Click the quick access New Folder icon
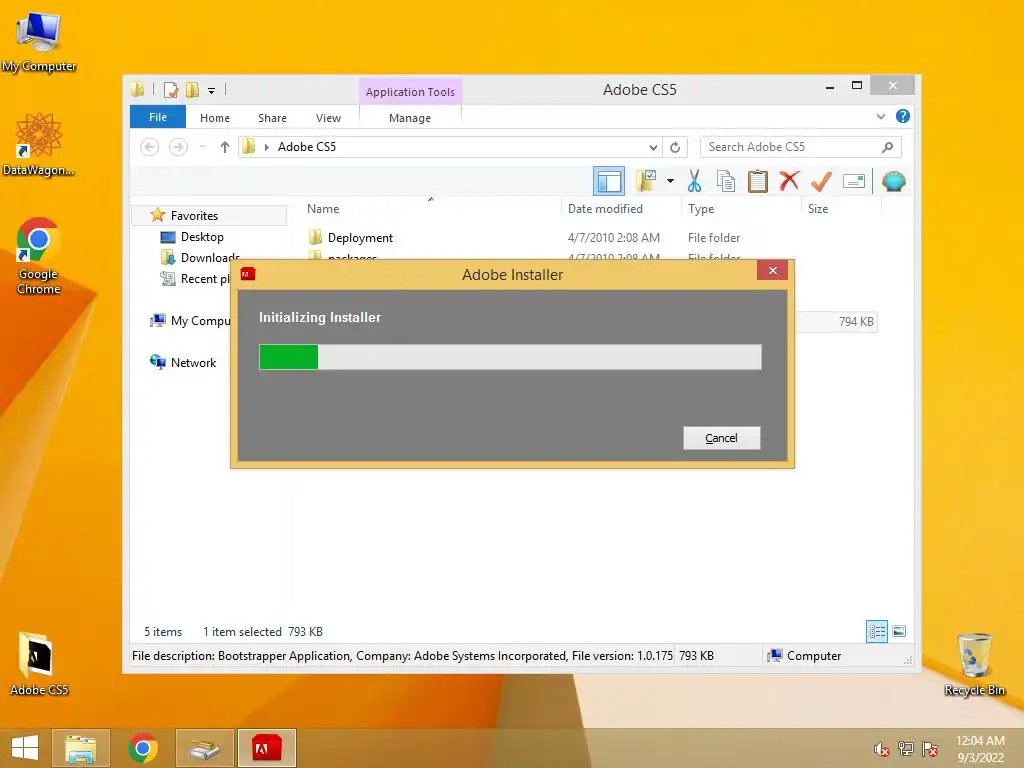 [x=192, y=90]
